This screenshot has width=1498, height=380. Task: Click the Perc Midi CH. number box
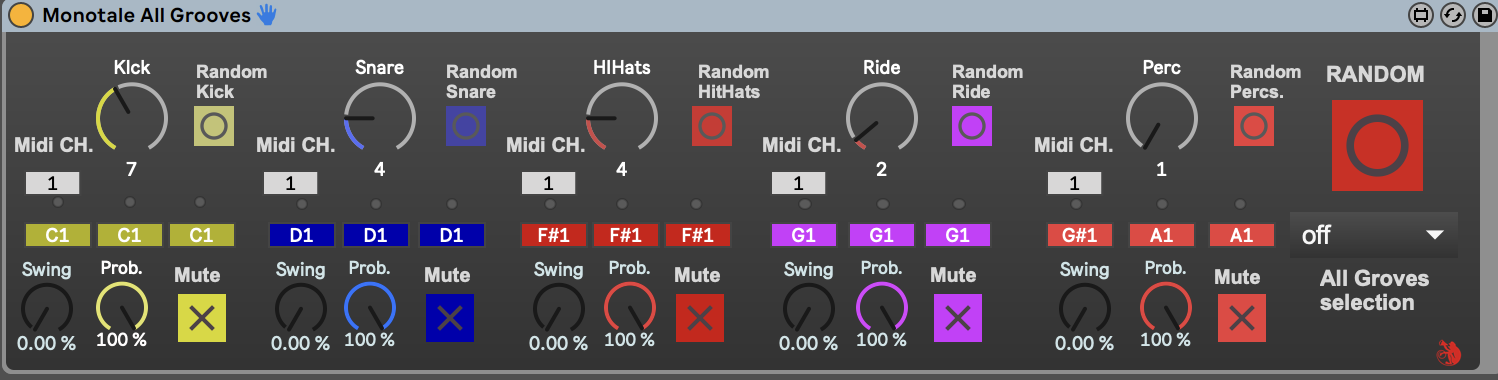tap(1074, 183)
